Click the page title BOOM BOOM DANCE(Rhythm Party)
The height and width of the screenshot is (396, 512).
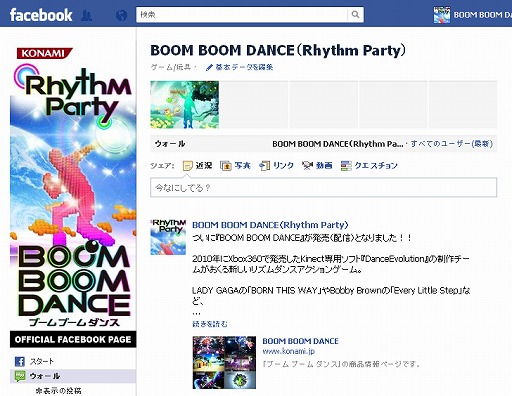pyautogui.click(x=278, y=50)
